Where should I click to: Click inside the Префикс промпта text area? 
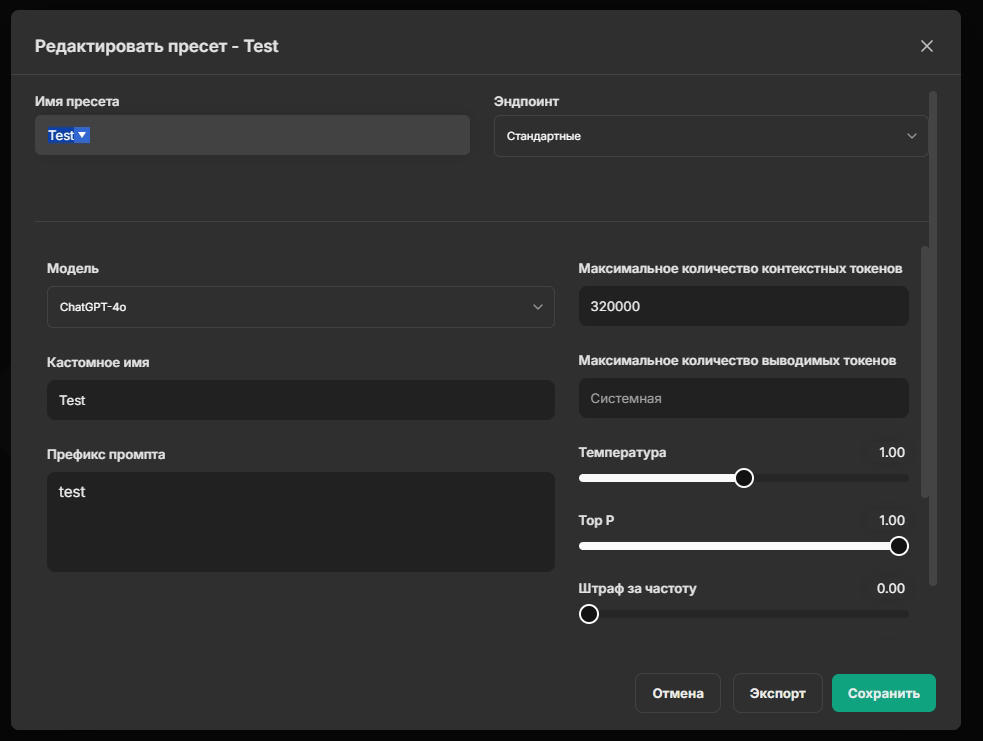(300, 521)
